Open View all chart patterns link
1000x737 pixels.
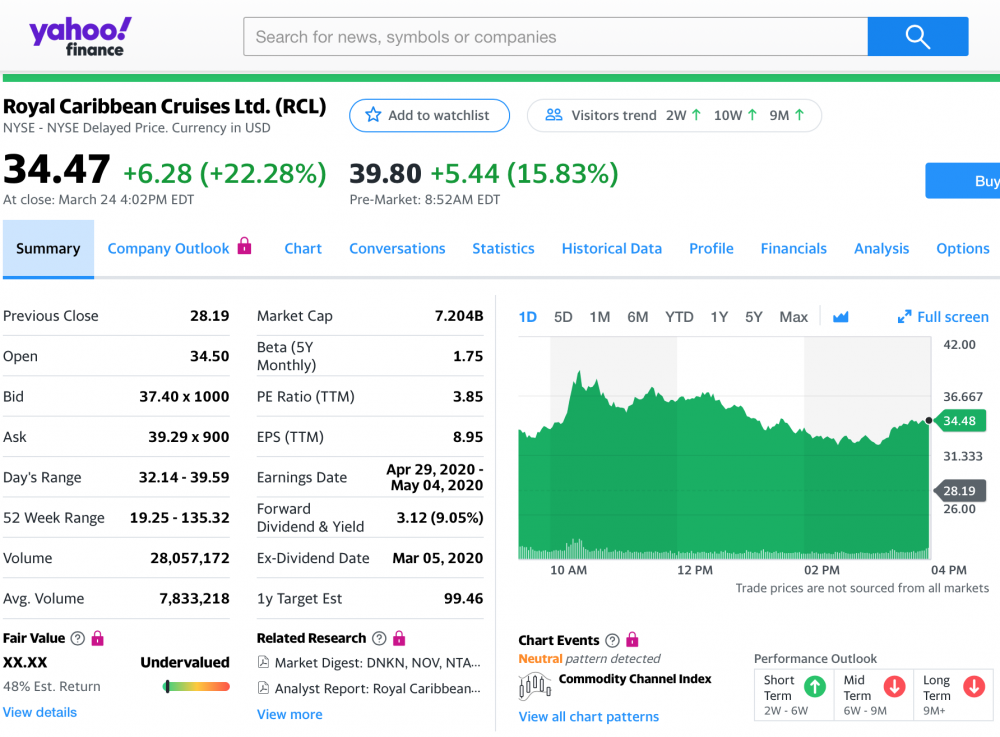point(589,717)
